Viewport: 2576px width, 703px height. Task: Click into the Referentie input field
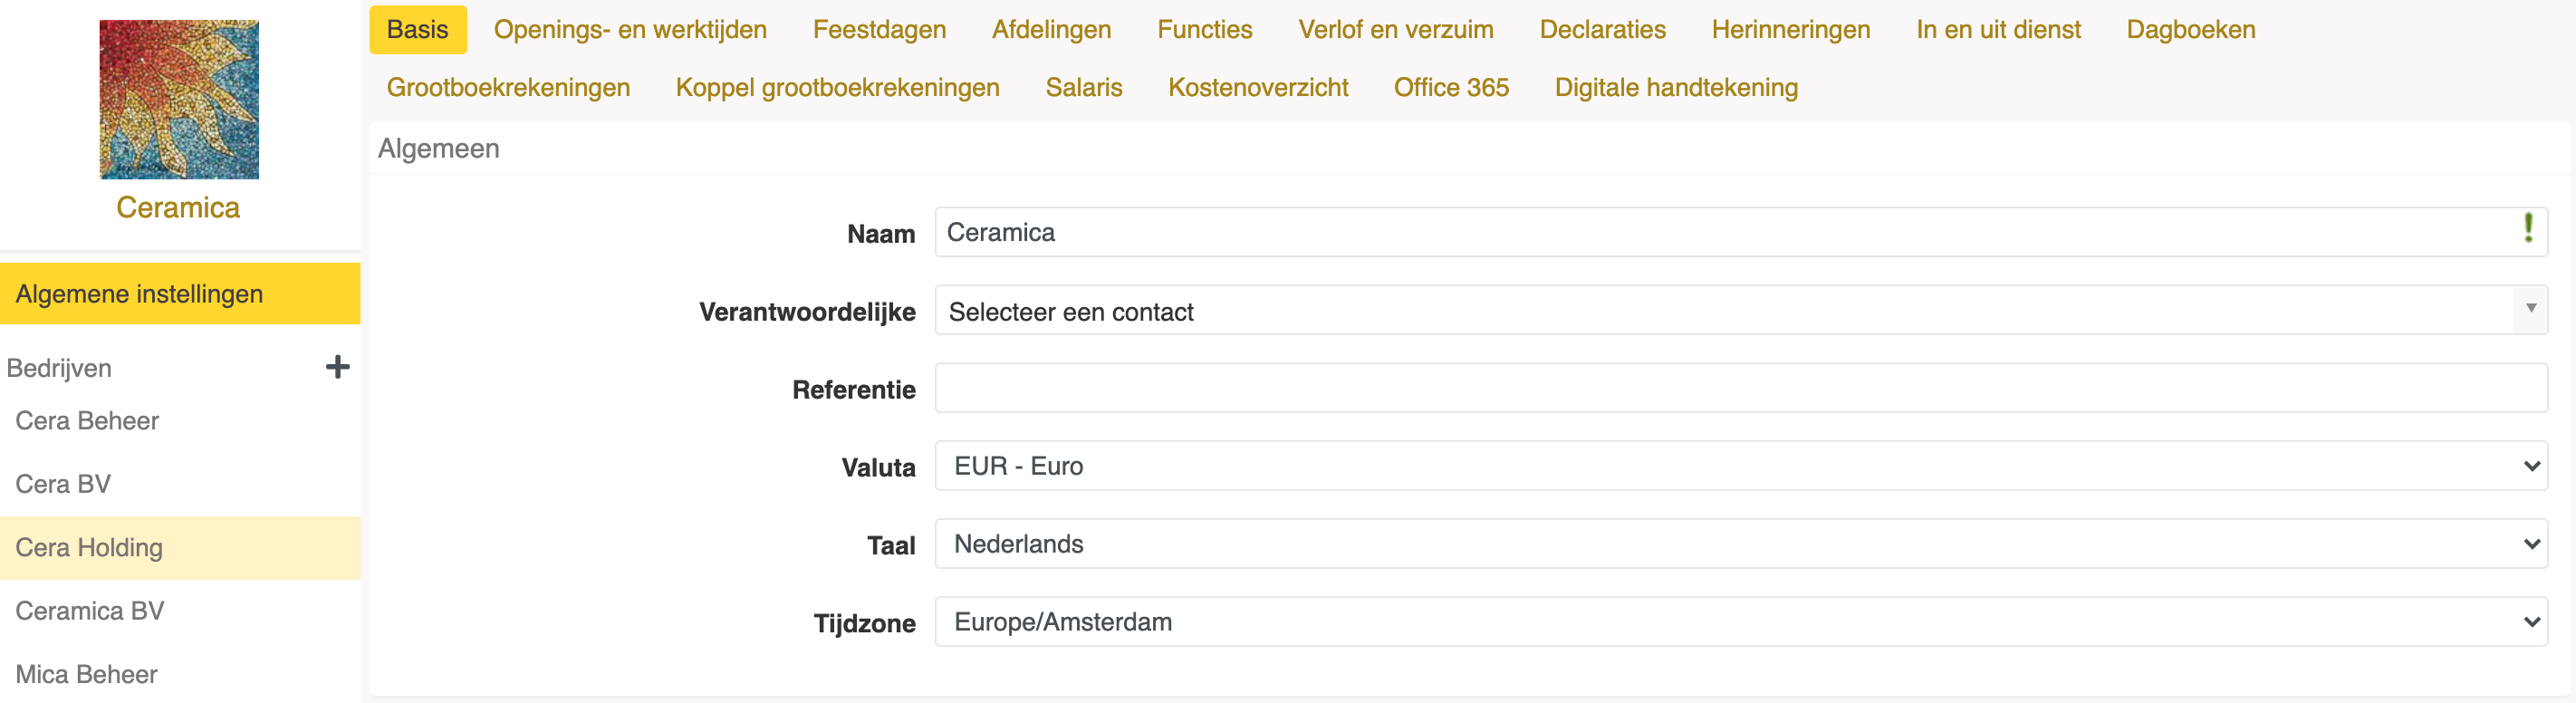pyautogui.click(x=1740, y=388)
